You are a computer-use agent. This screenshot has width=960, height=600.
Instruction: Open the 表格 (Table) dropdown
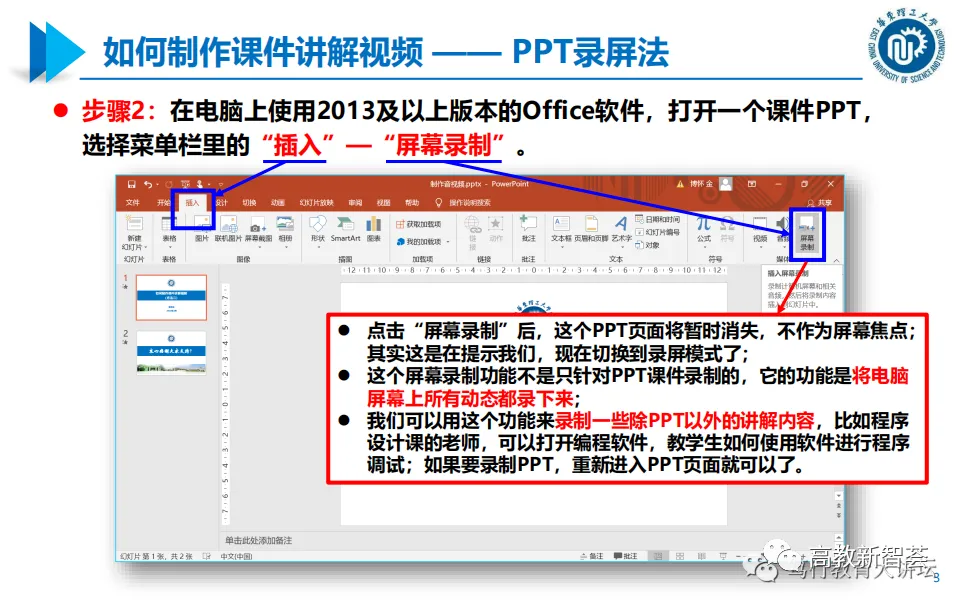tap(169, 231)
